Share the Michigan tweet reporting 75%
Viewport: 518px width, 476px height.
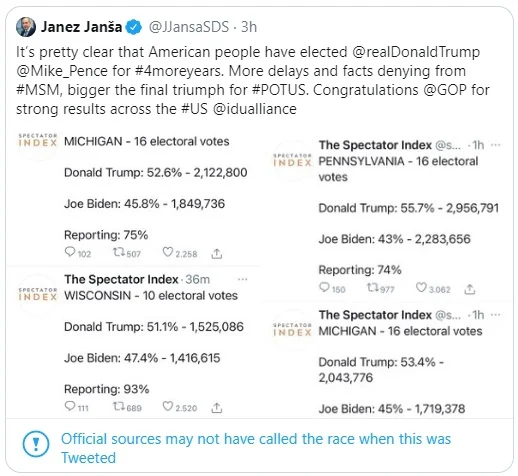(x=217, y=254)
